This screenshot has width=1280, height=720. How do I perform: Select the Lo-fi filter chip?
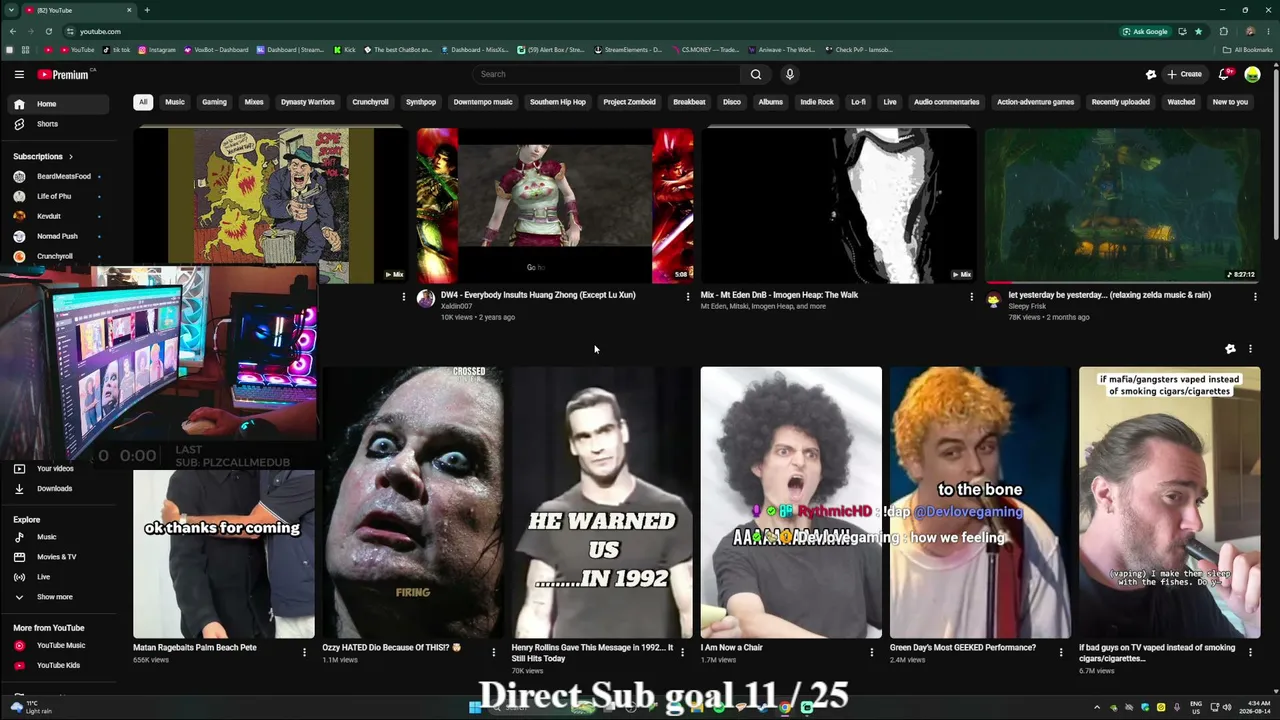pyautogui.click(x=858, y=102)
